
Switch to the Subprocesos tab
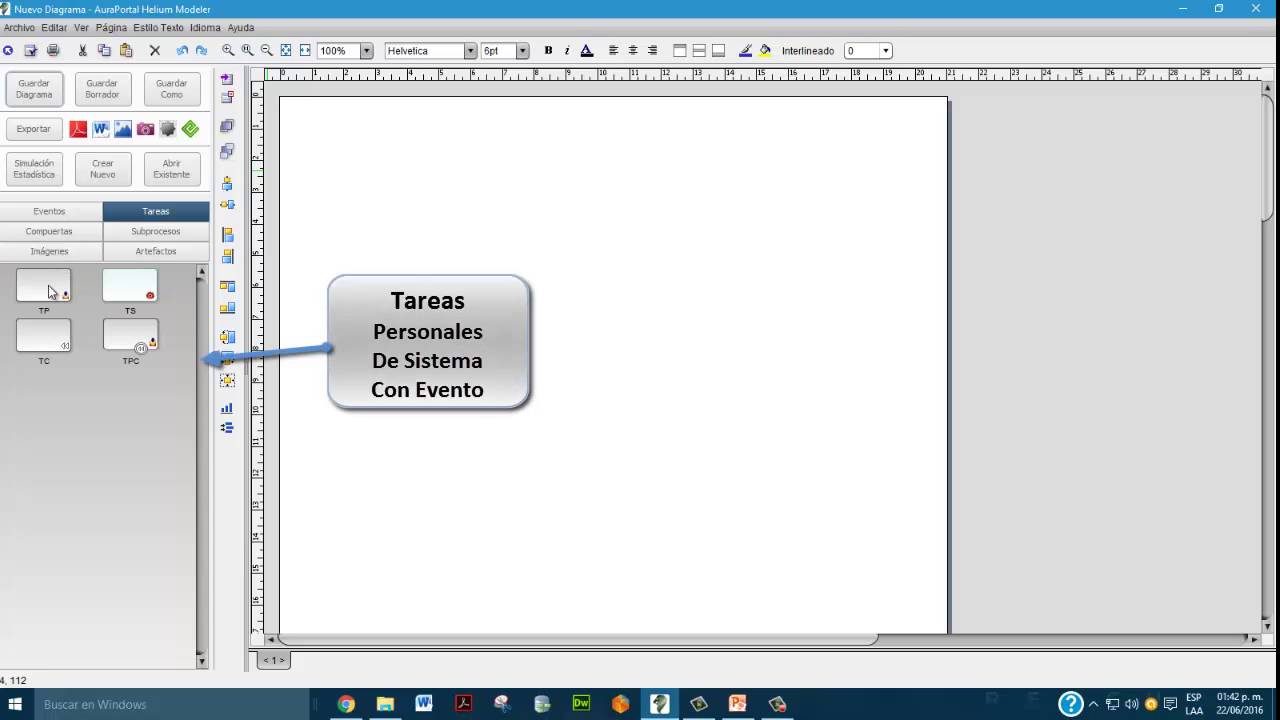tap(156, 231)
